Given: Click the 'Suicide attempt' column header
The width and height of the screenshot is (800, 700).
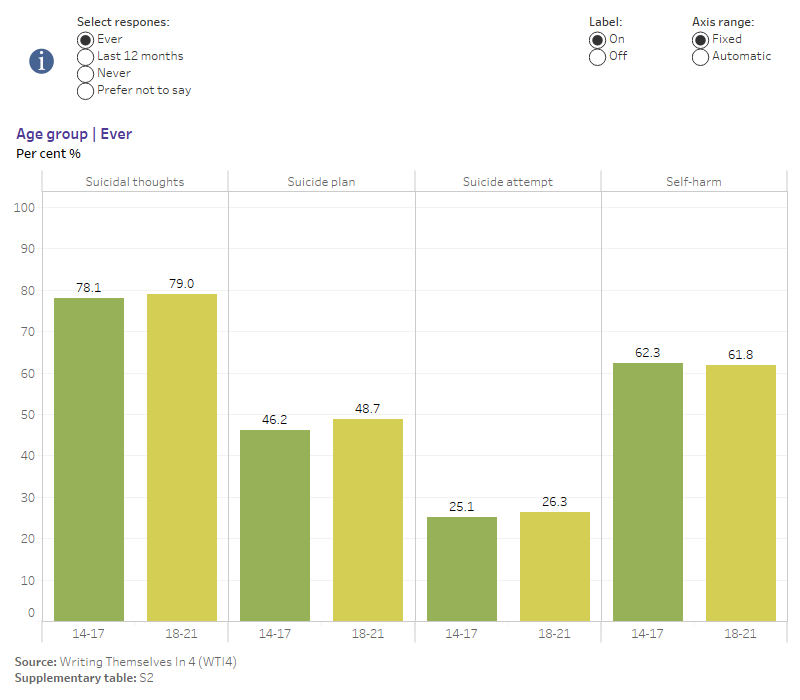Looking at the screenshot, I should 507,182.
